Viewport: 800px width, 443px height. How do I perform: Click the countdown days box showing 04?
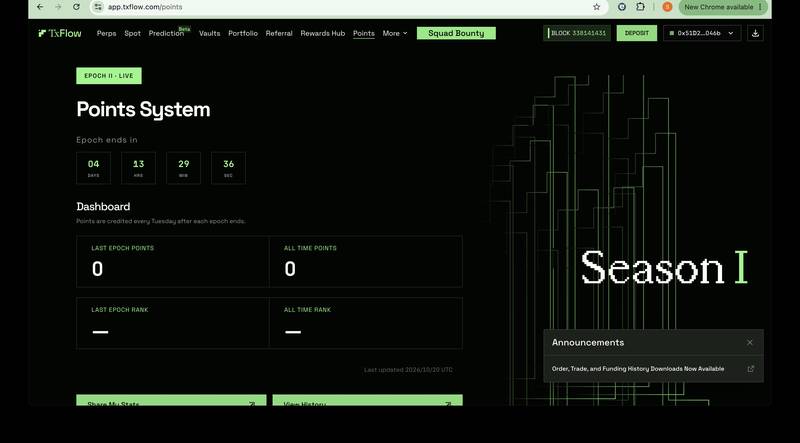93,168
